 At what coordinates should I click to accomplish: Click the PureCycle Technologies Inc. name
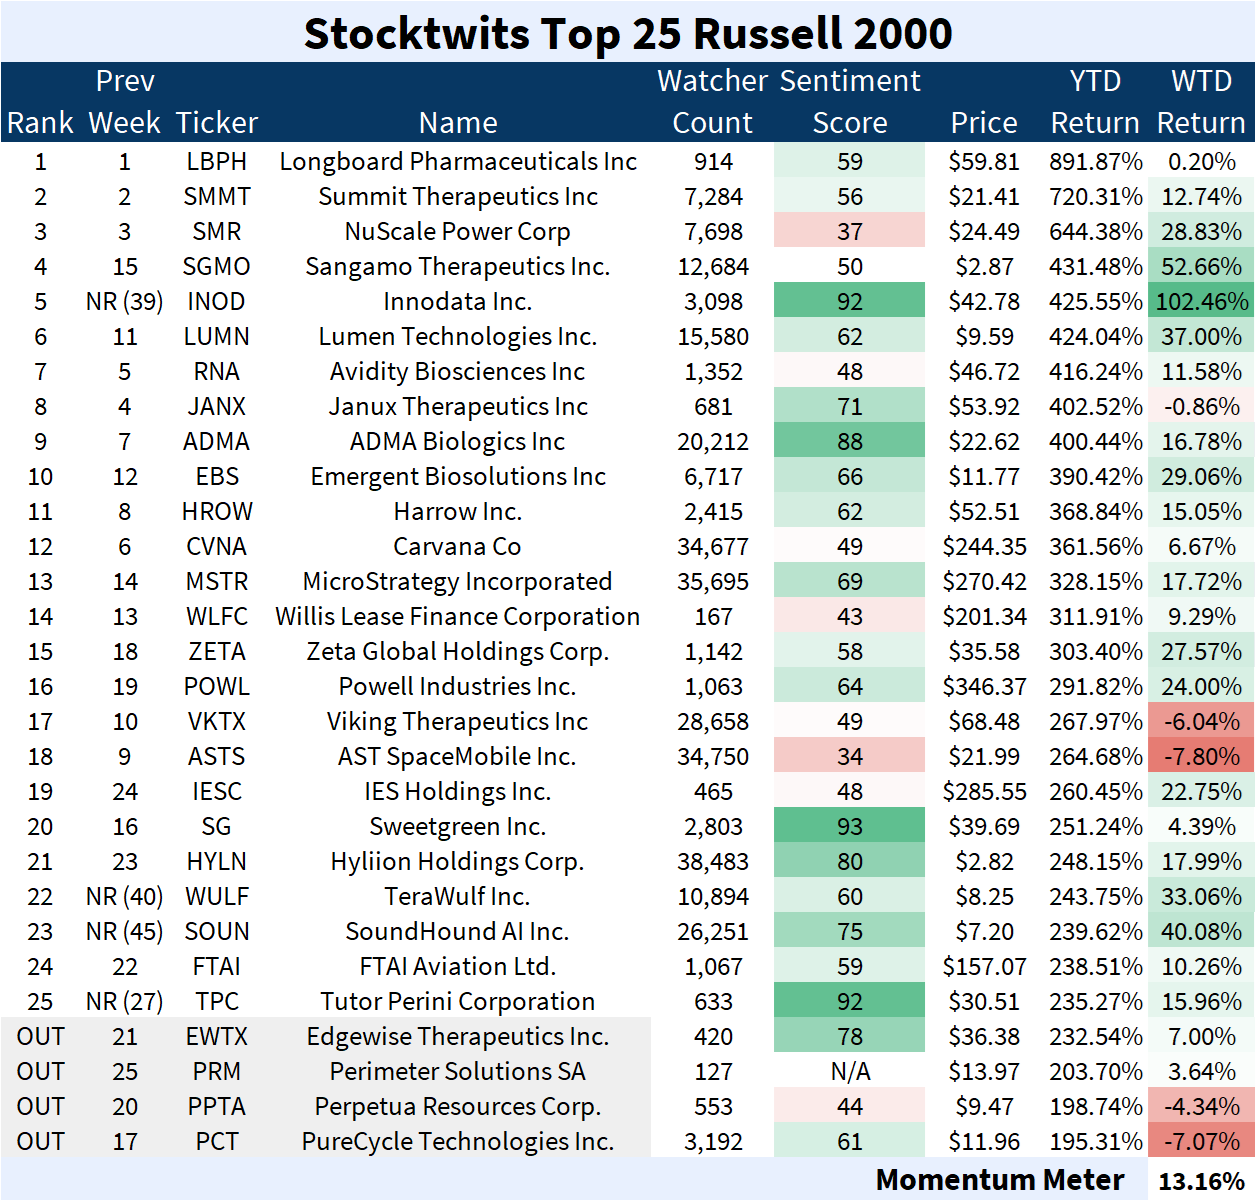(457, 1142)
